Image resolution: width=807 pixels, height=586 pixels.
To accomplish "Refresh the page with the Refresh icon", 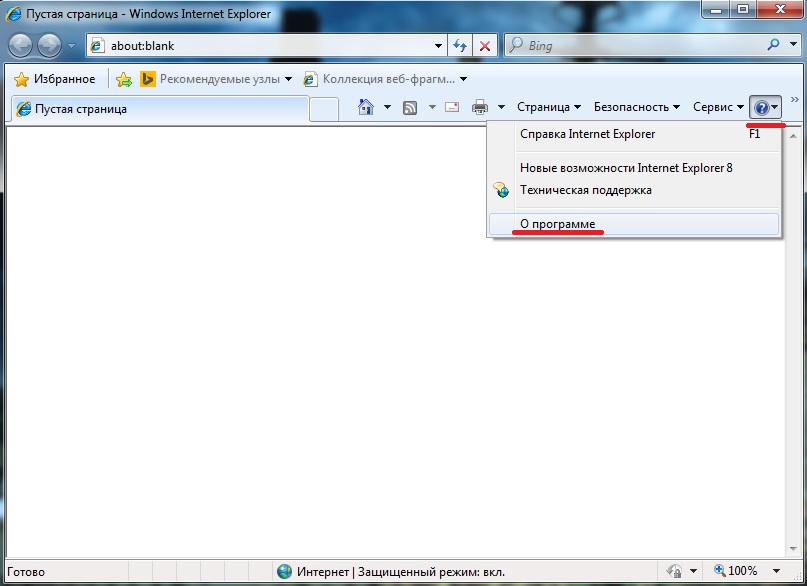I will (460, 46).
